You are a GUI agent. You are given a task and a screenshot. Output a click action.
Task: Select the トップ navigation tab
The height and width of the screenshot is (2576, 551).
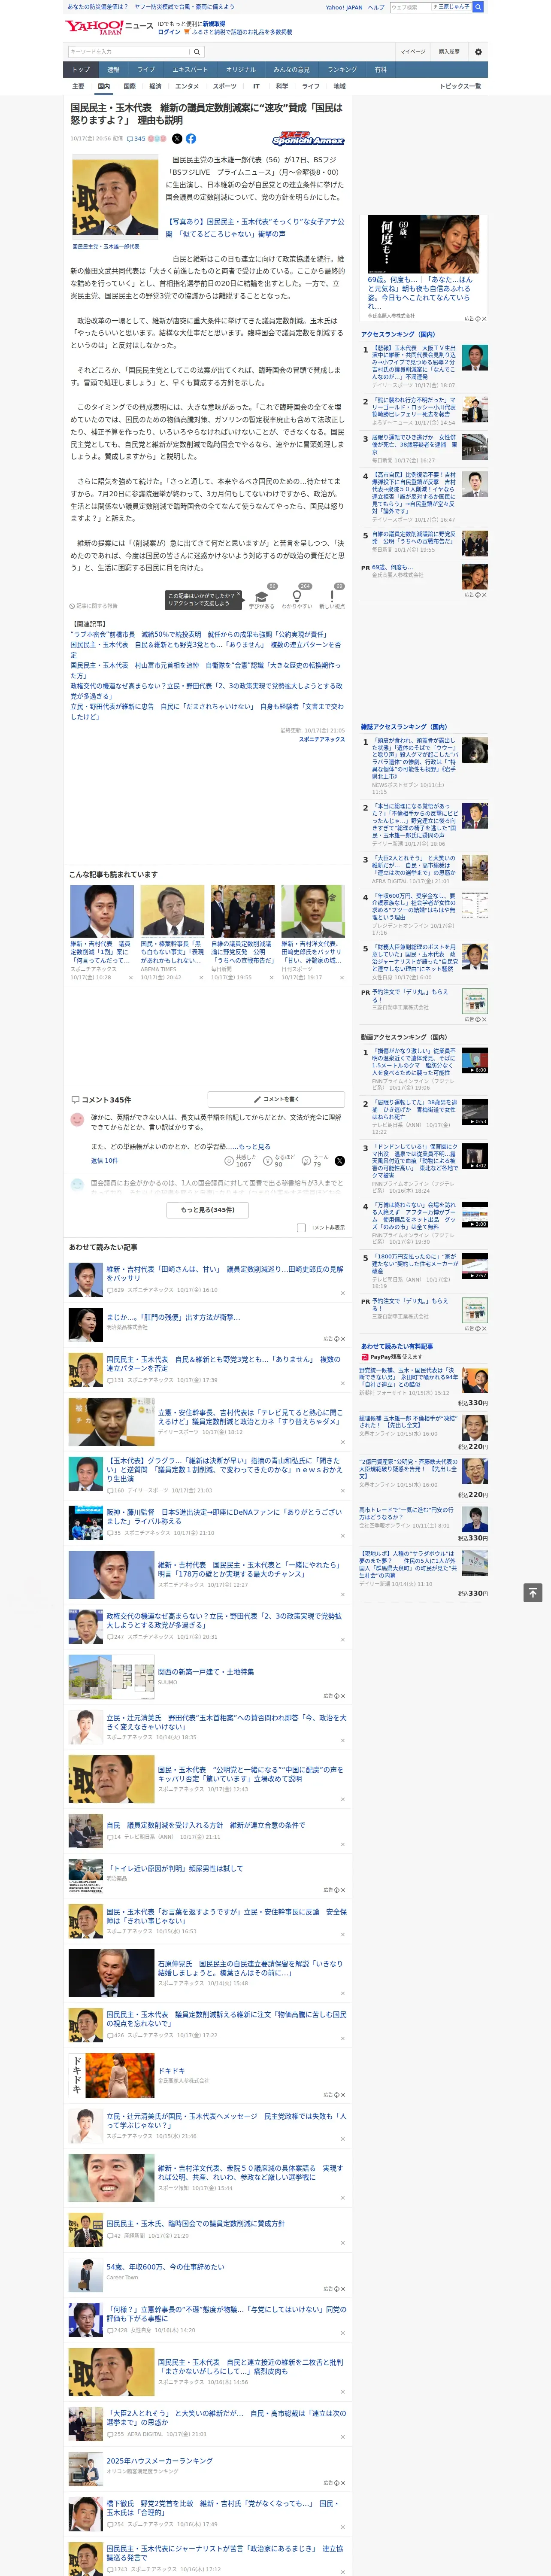tap(81, 70)
